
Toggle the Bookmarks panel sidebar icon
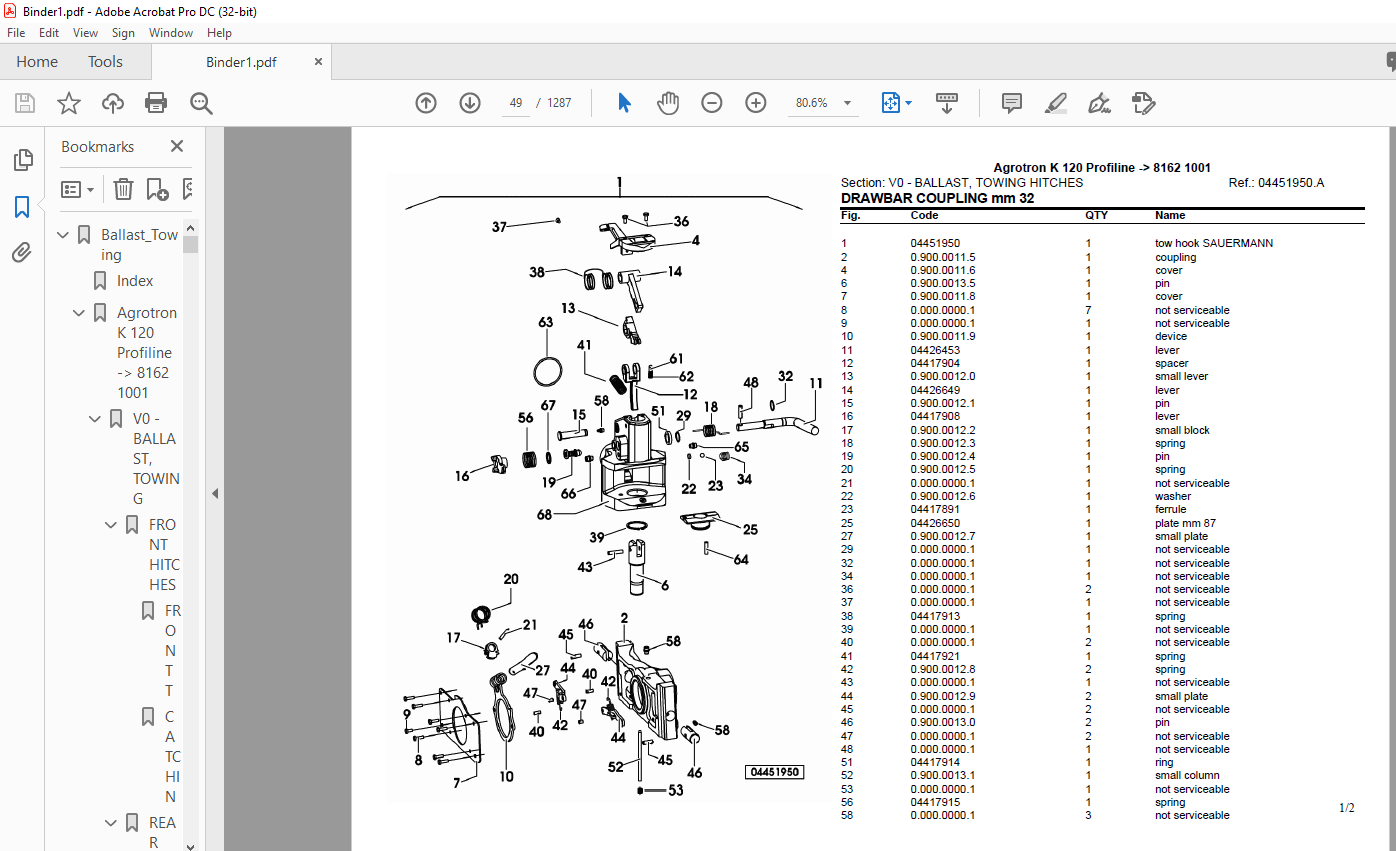point(22,207)
